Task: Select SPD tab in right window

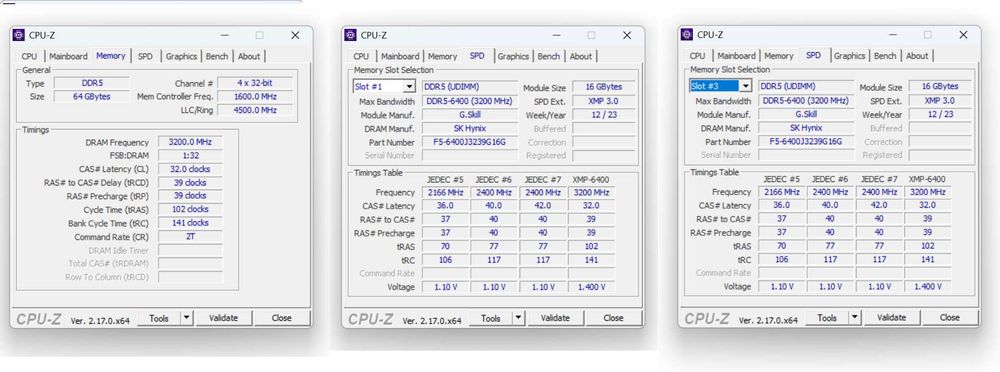Action: click(813, 55)
